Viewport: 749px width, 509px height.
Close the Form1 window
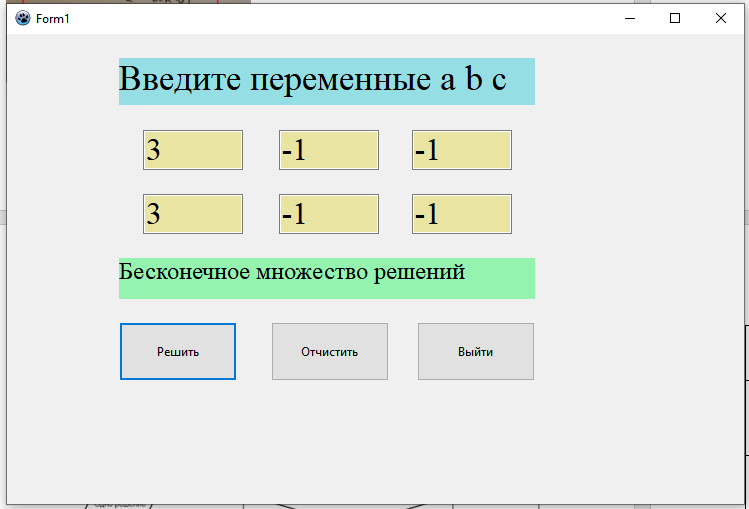coord(721,18)
